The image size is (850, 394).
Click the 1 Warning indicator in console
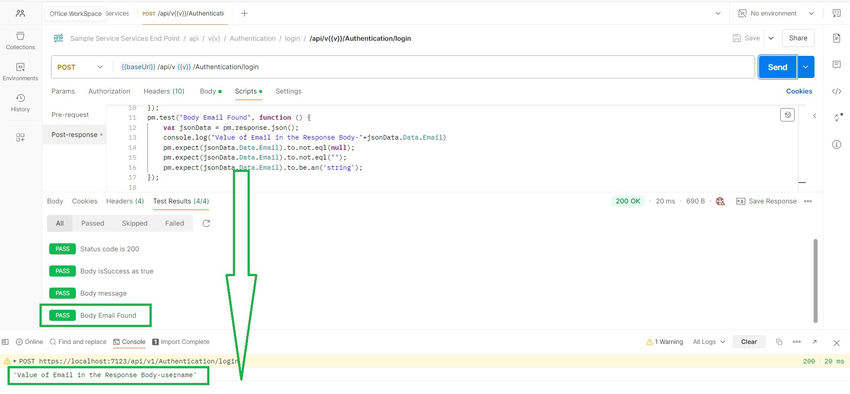coord(665,342)
